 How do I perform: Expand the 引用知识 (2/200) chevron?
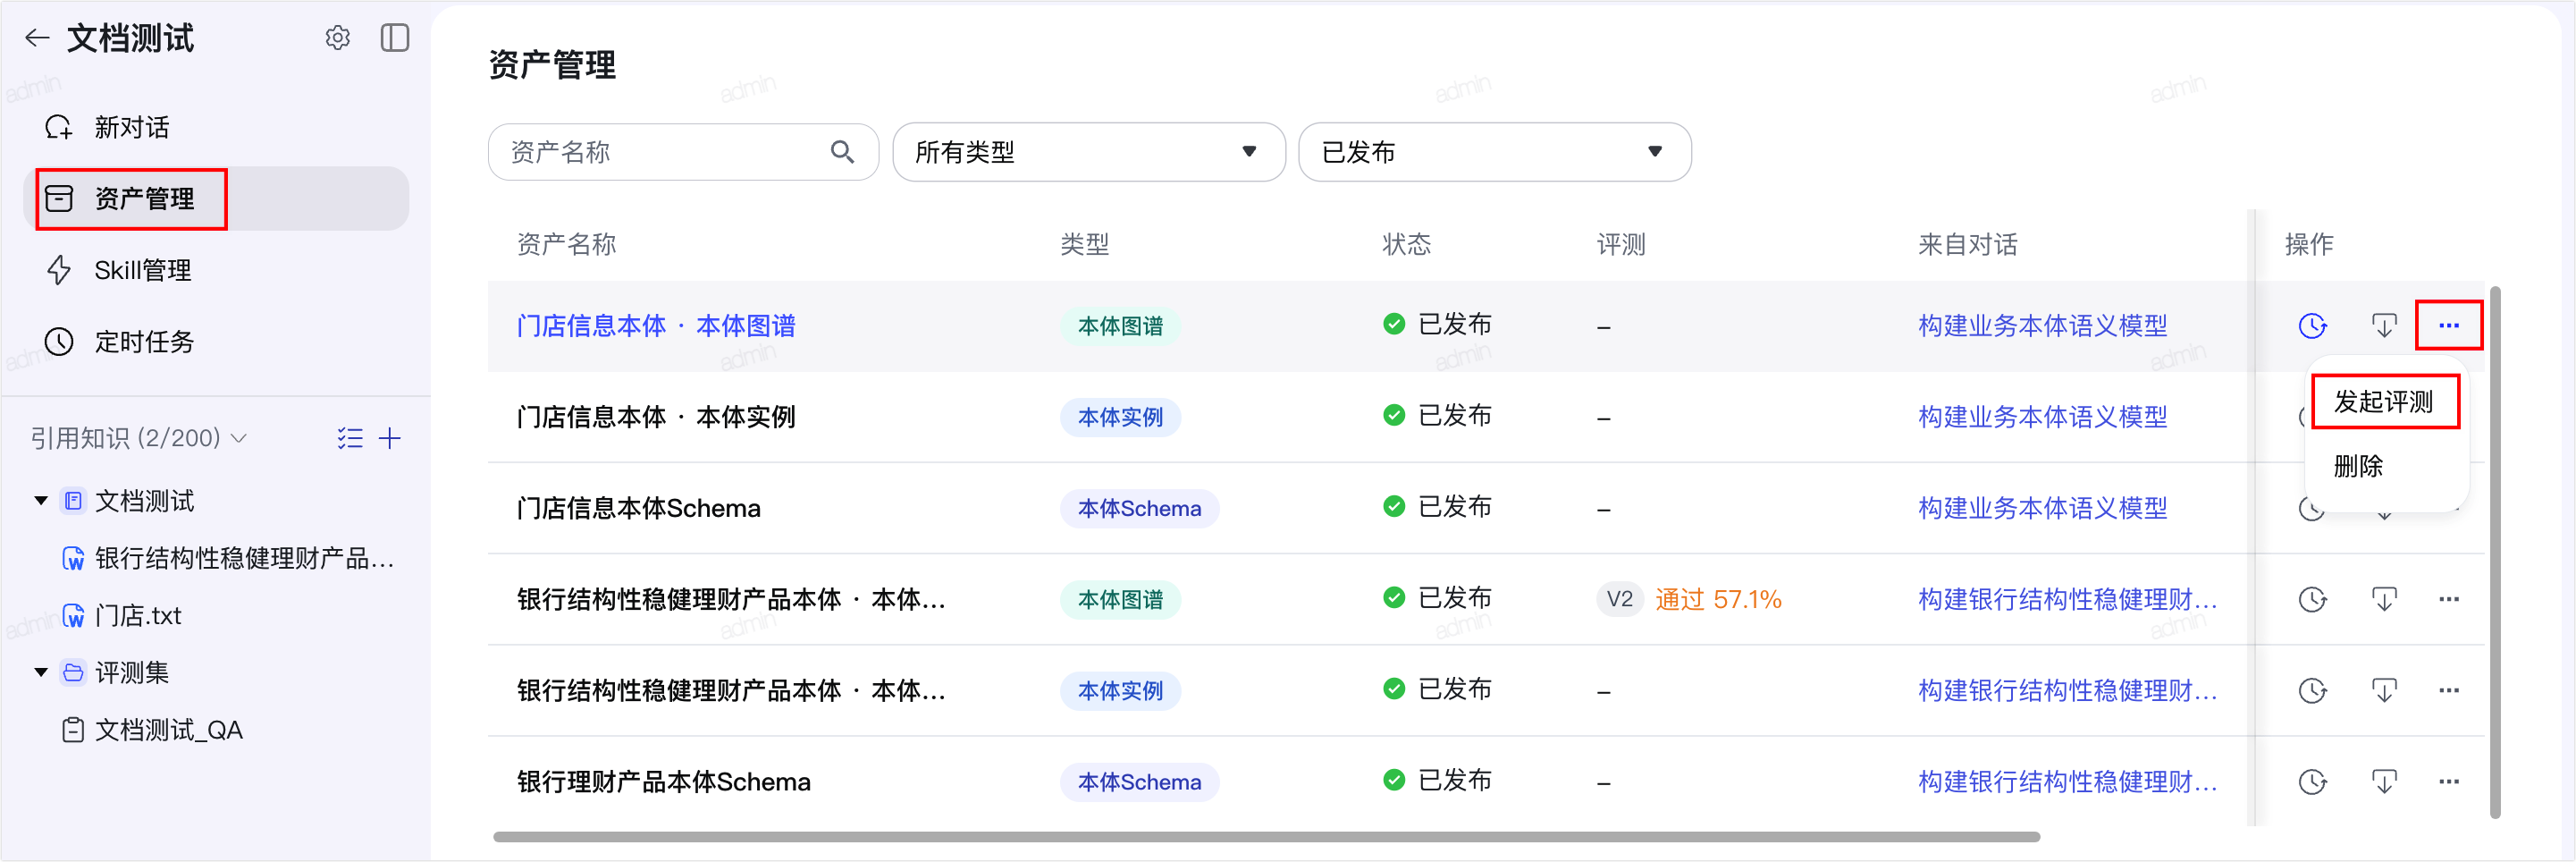coord(239,438)
